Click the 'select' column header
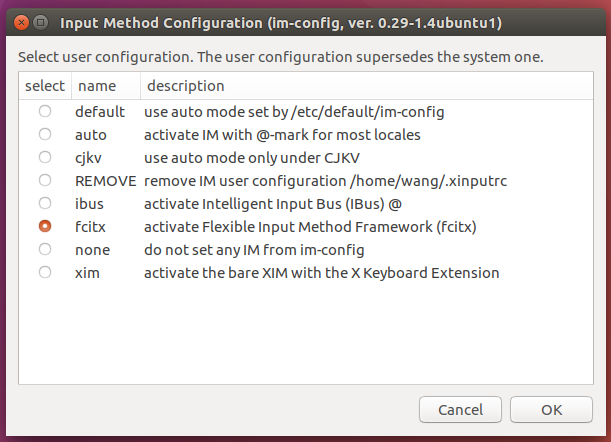The height and width of the screenshot is (442, 611). coord(45,86)
